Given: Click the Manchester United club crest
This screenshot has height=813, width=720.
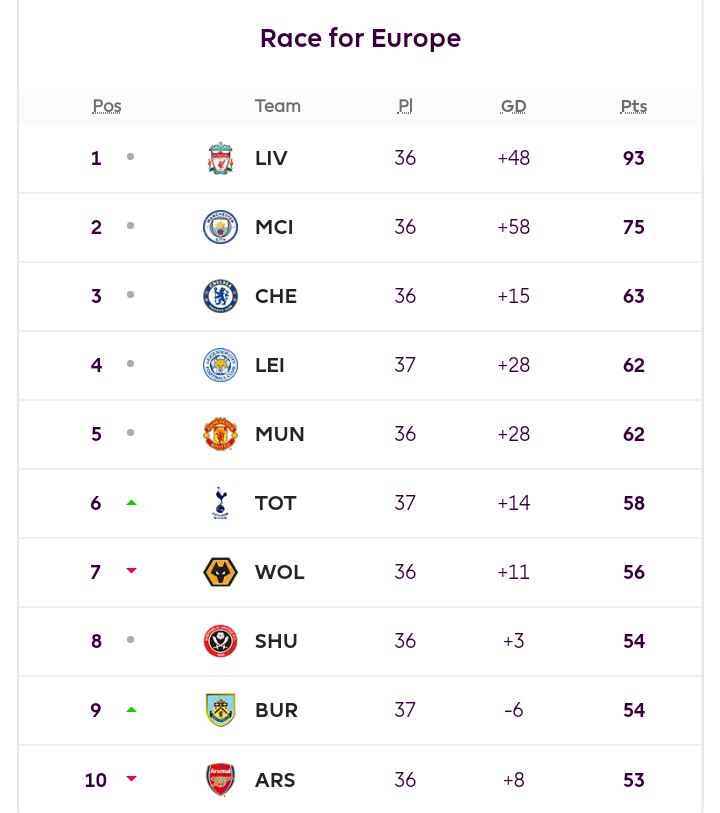Looking at the screenshot, I should pos(220,434).
